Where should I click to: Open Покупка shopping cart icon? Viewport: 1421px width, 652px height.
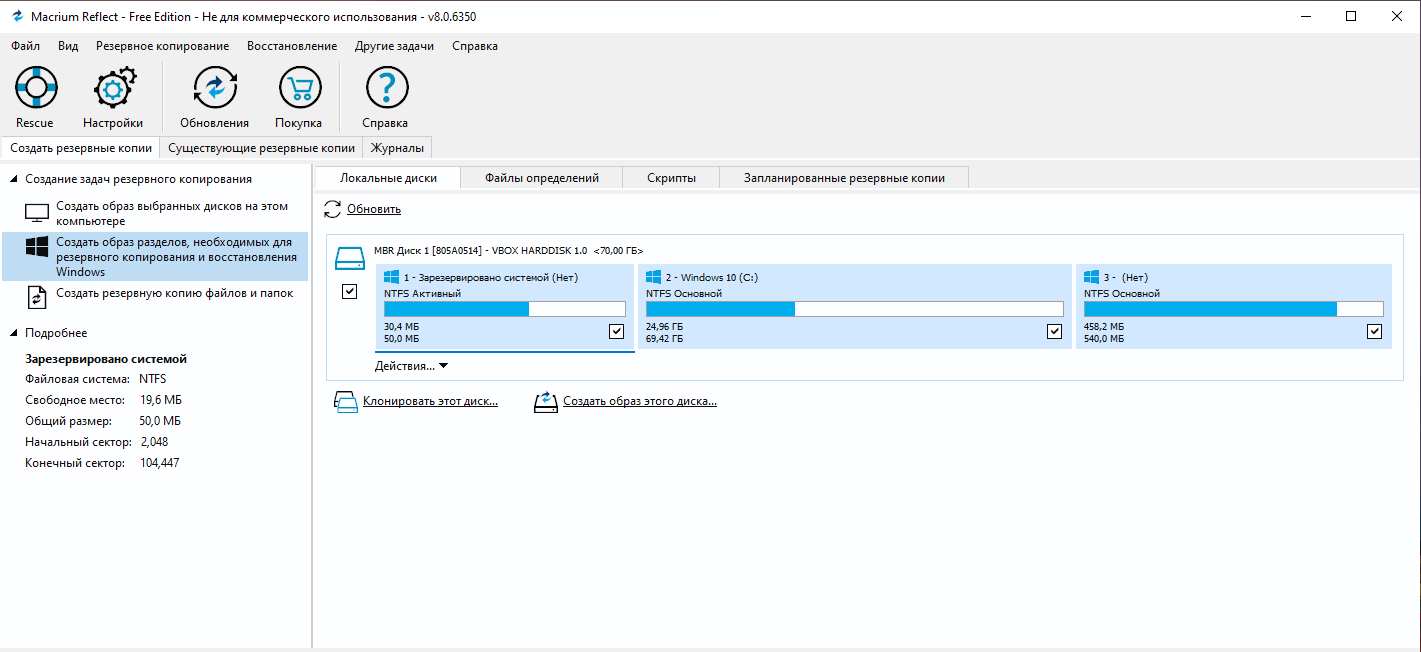[298, 87]
